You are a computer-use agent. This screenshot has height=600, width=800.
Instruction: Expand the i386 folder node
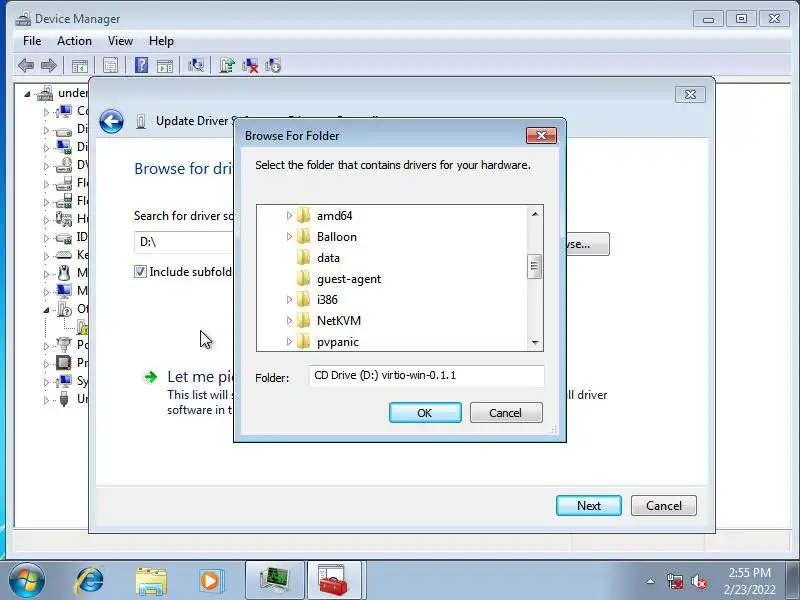tap(289, 299)
